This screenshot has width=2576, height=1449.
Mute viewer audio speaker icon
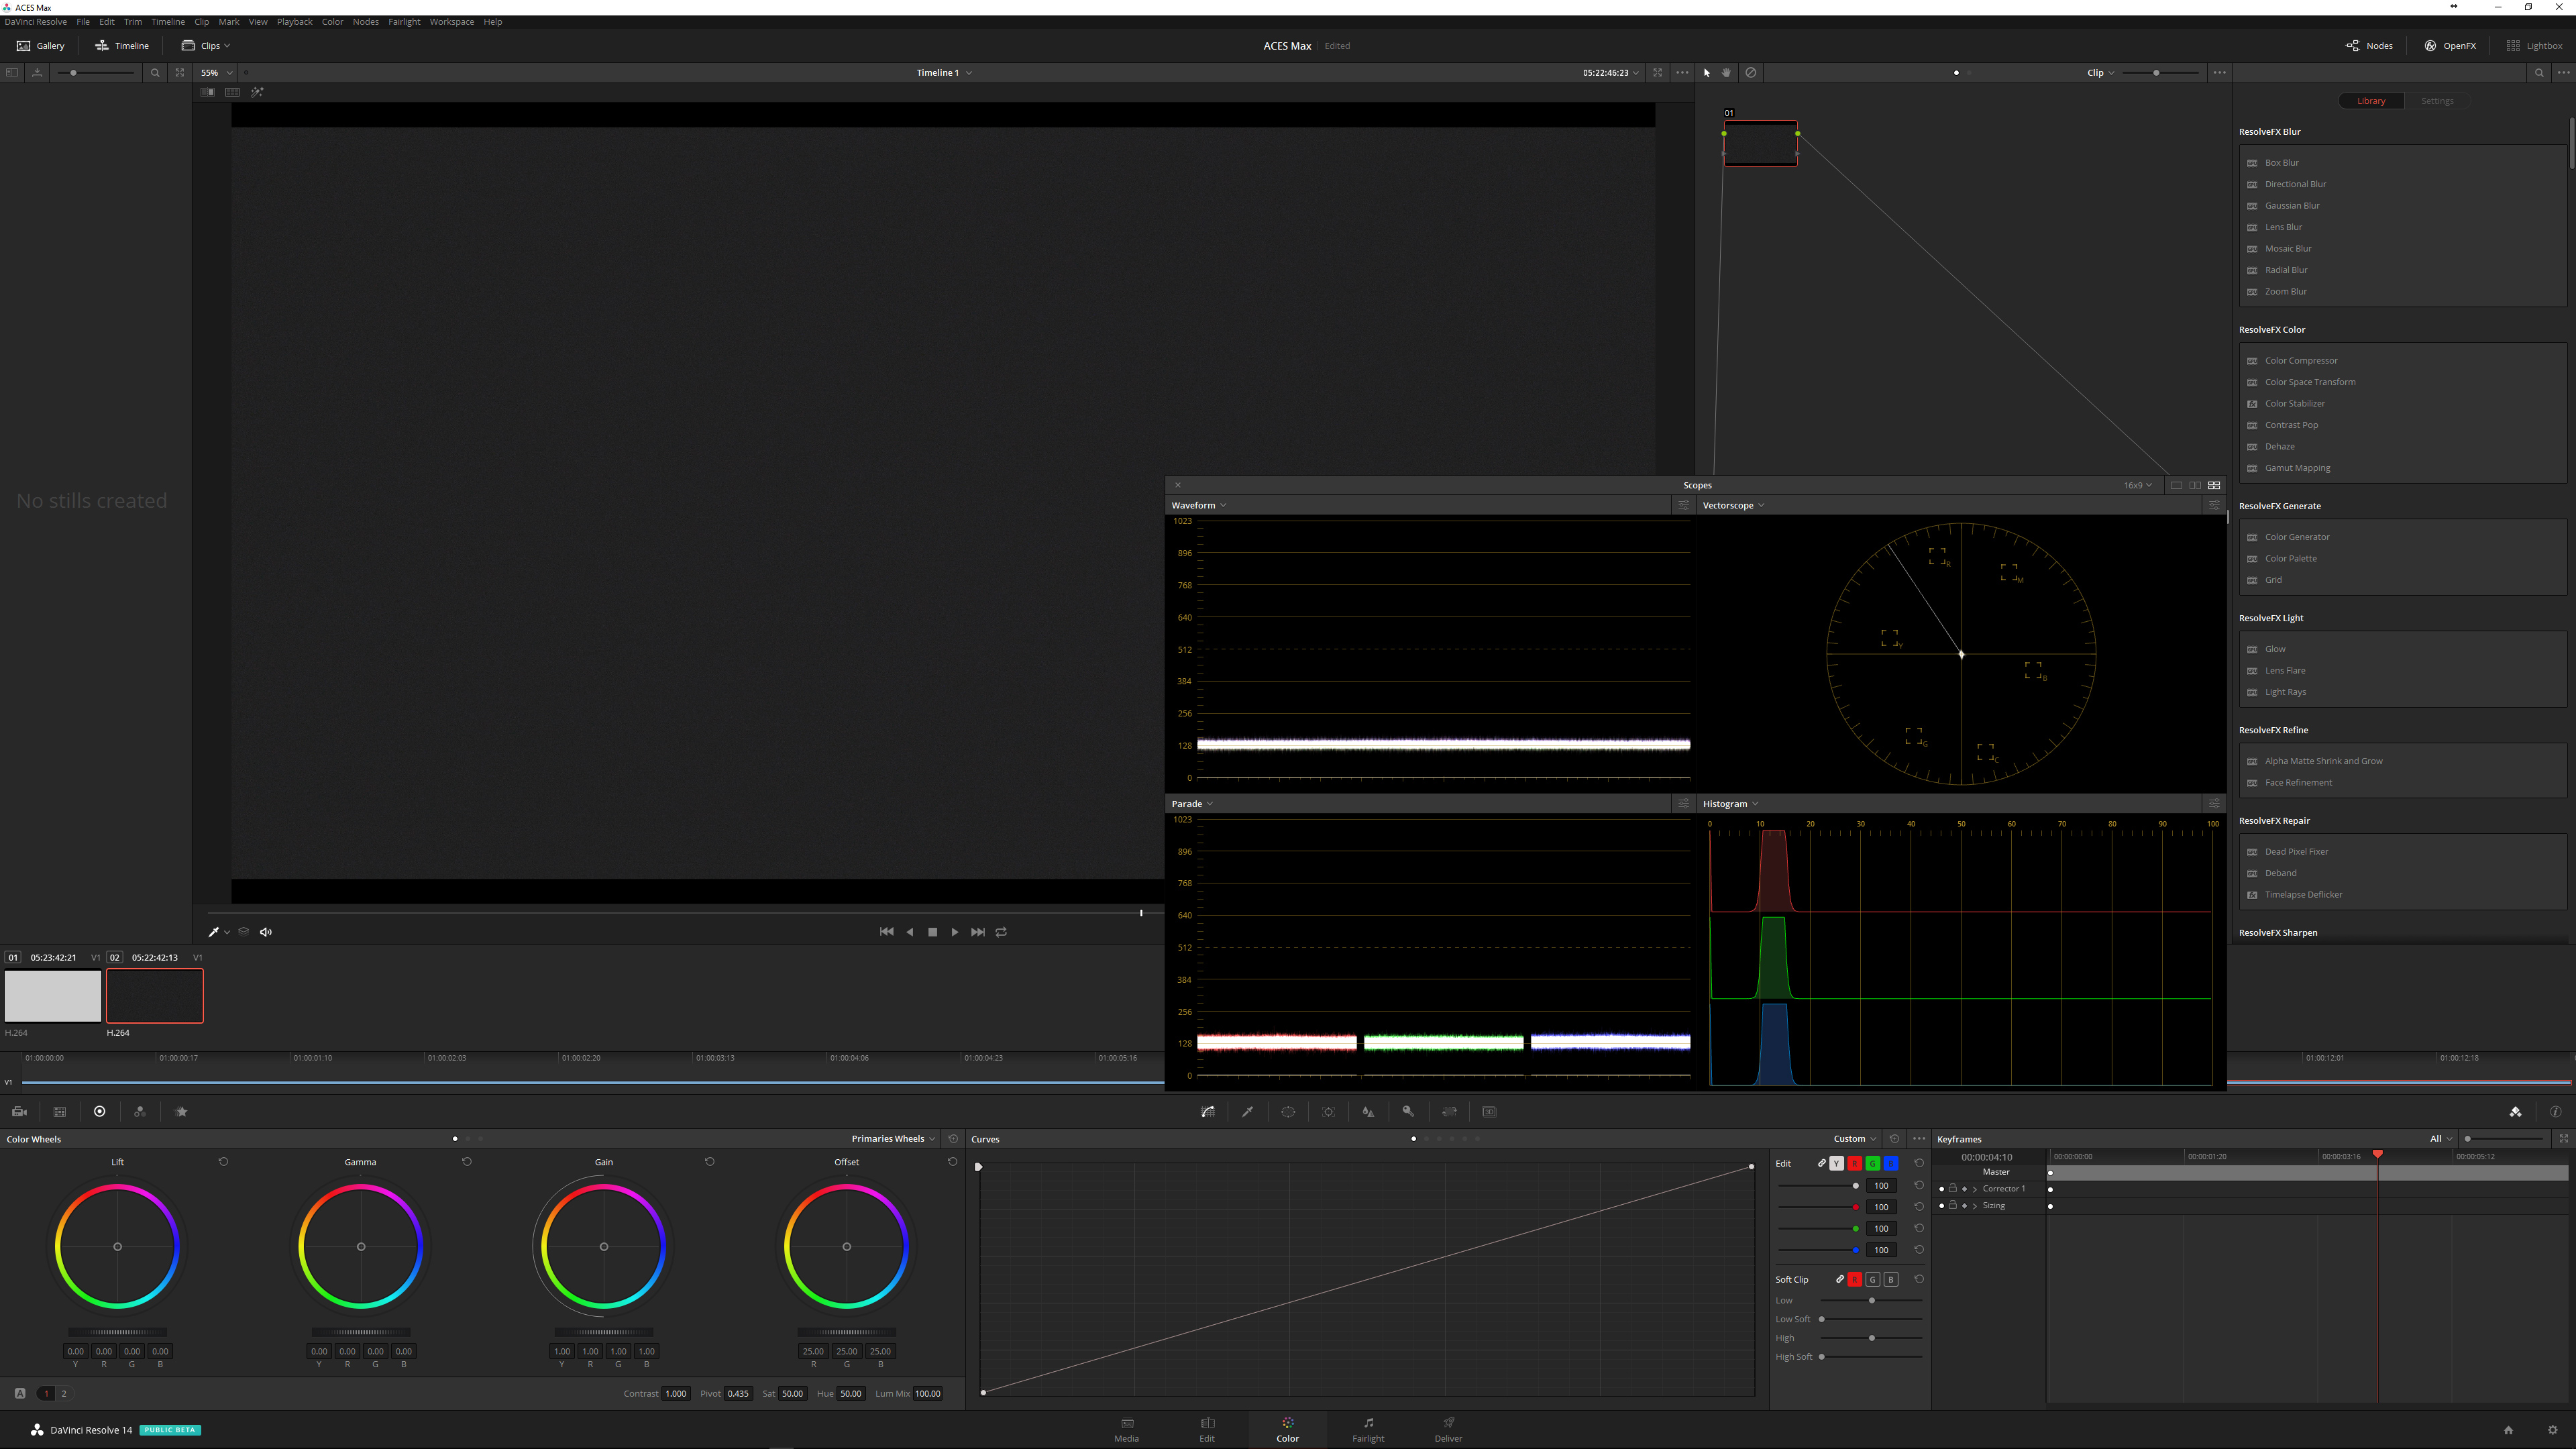click(266, 932)
